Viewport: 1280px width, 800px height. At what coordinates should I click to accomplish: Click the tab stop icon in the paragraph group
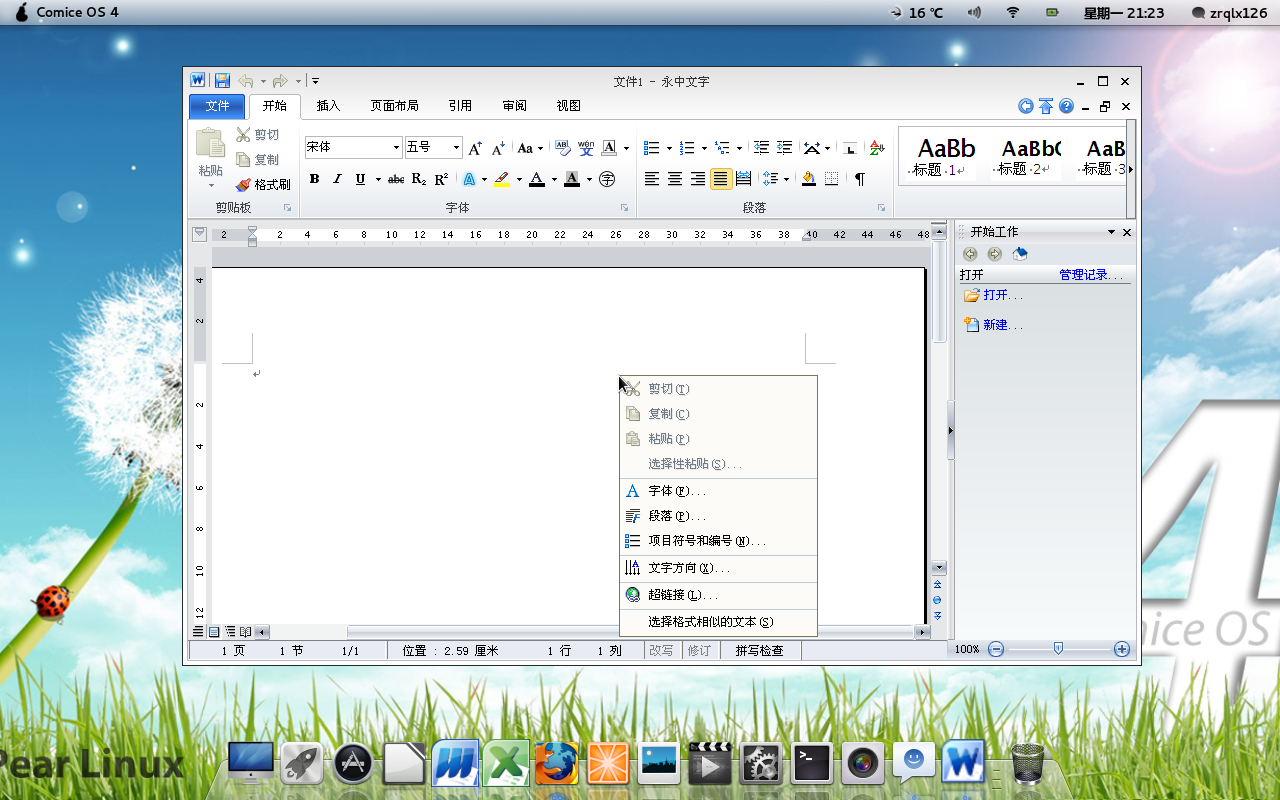[x=850, y=148]
